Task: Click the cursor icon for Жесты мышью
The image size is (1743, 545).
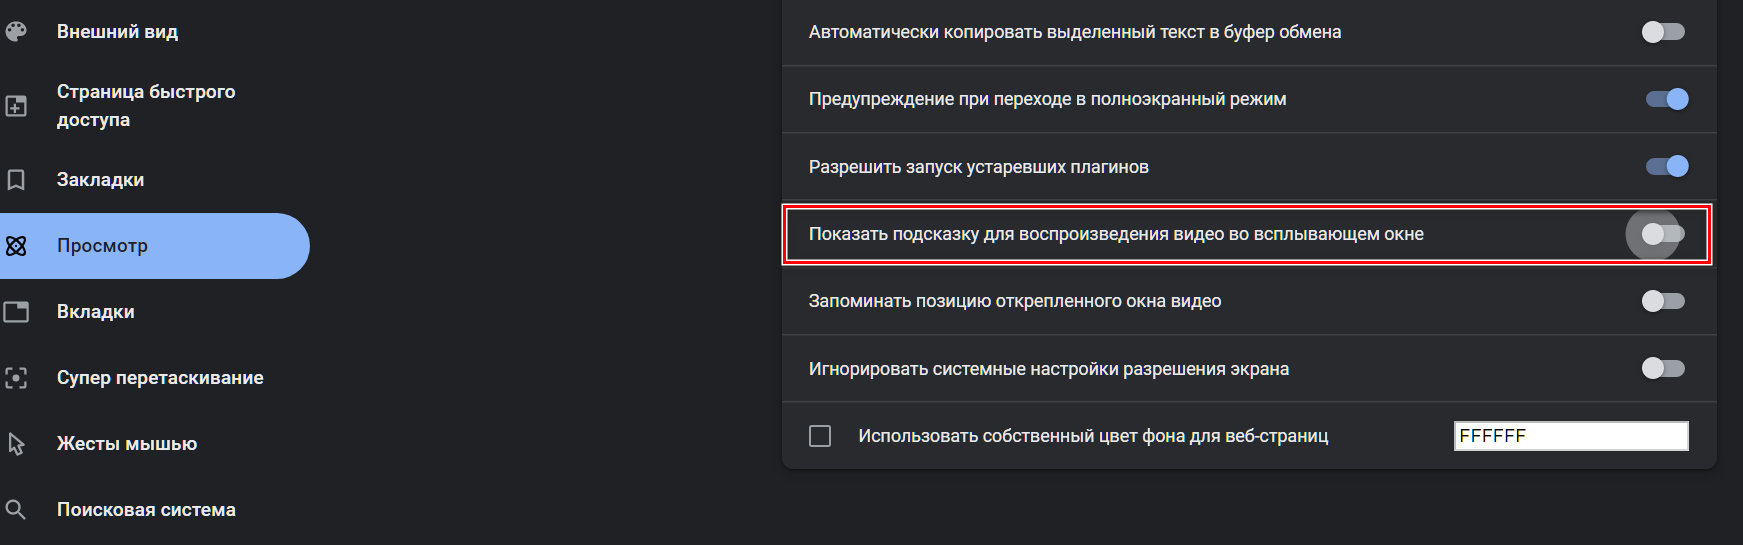Action: coord(15,444)
